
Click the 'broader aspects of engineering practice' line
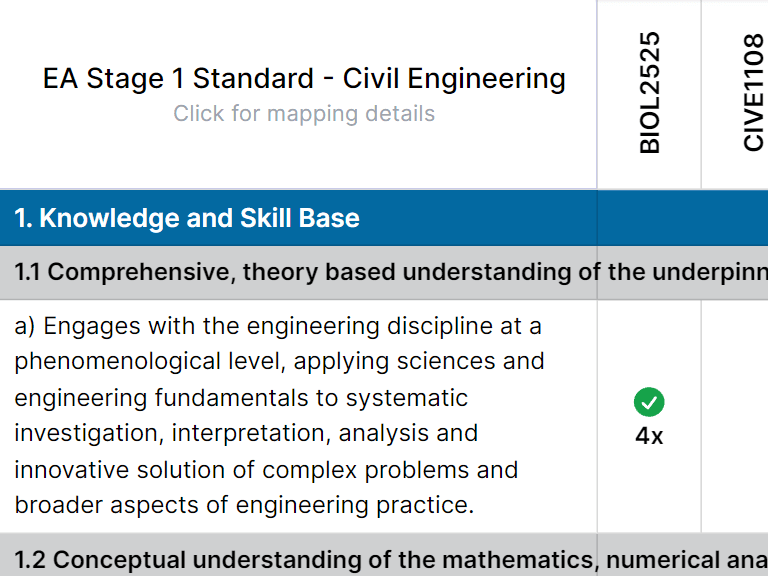pyautogui.click(x=244, y=506)
